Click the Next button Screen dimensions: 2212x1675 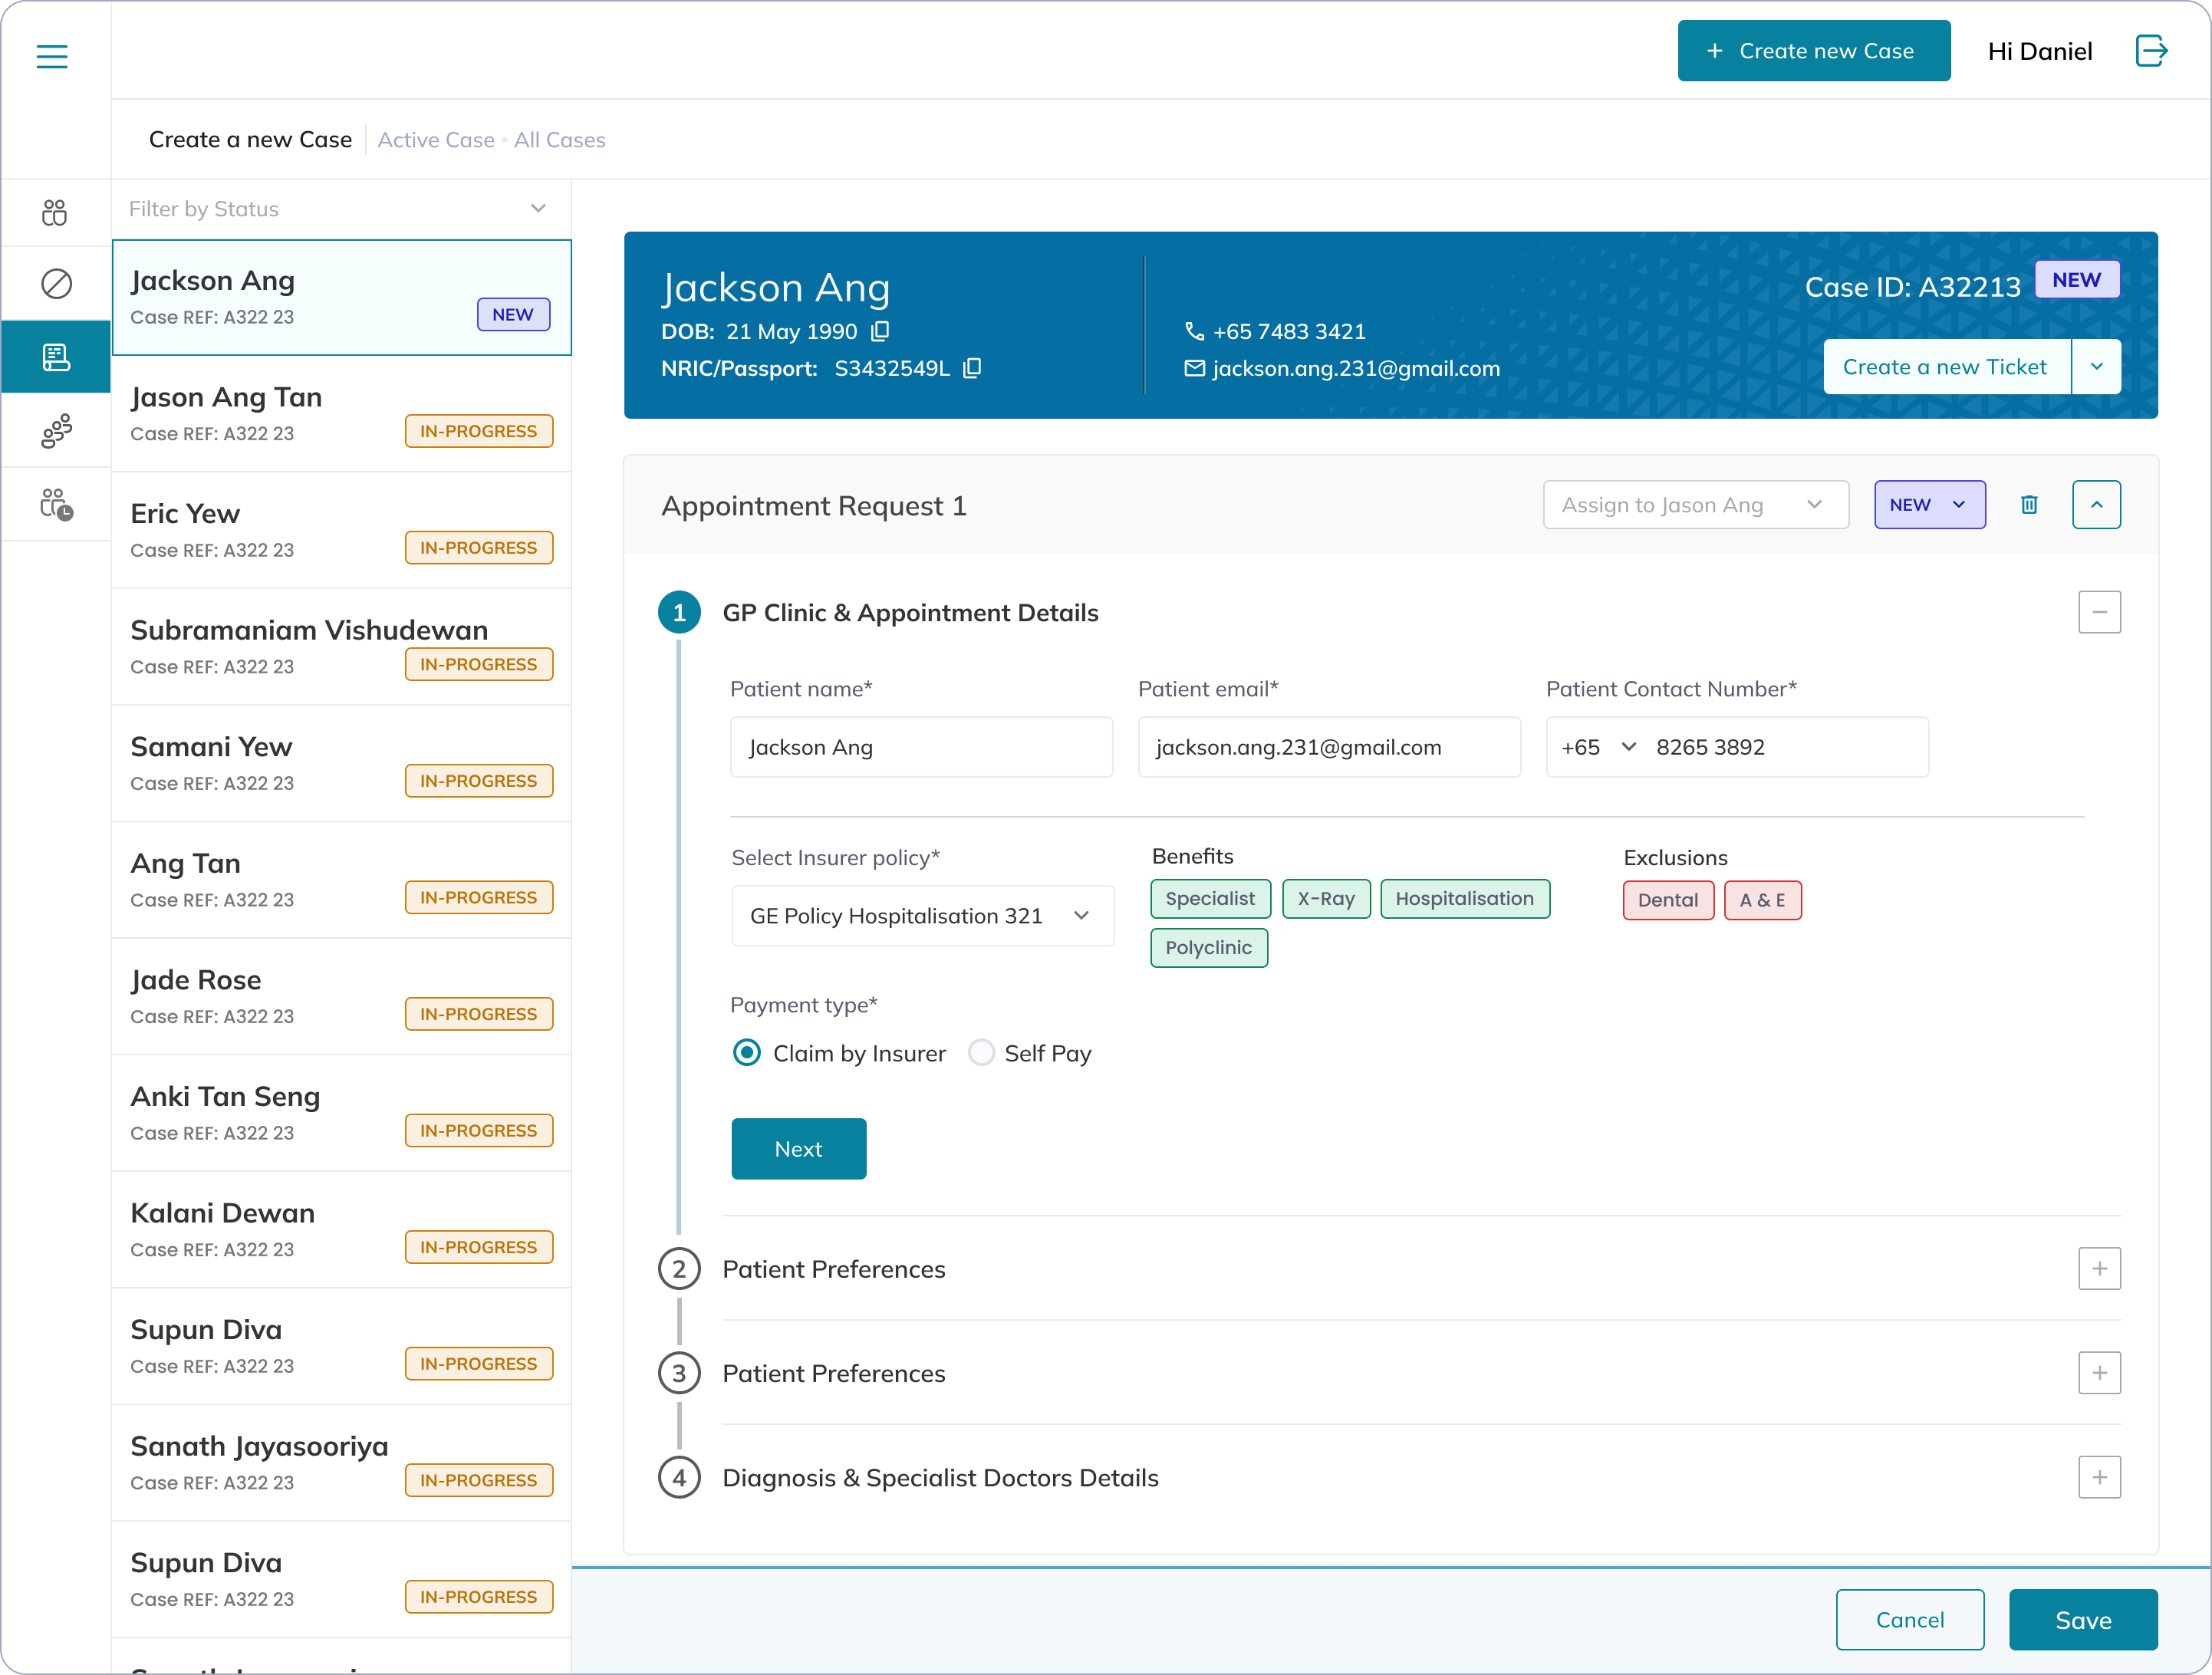click(x=798, y=1149)
